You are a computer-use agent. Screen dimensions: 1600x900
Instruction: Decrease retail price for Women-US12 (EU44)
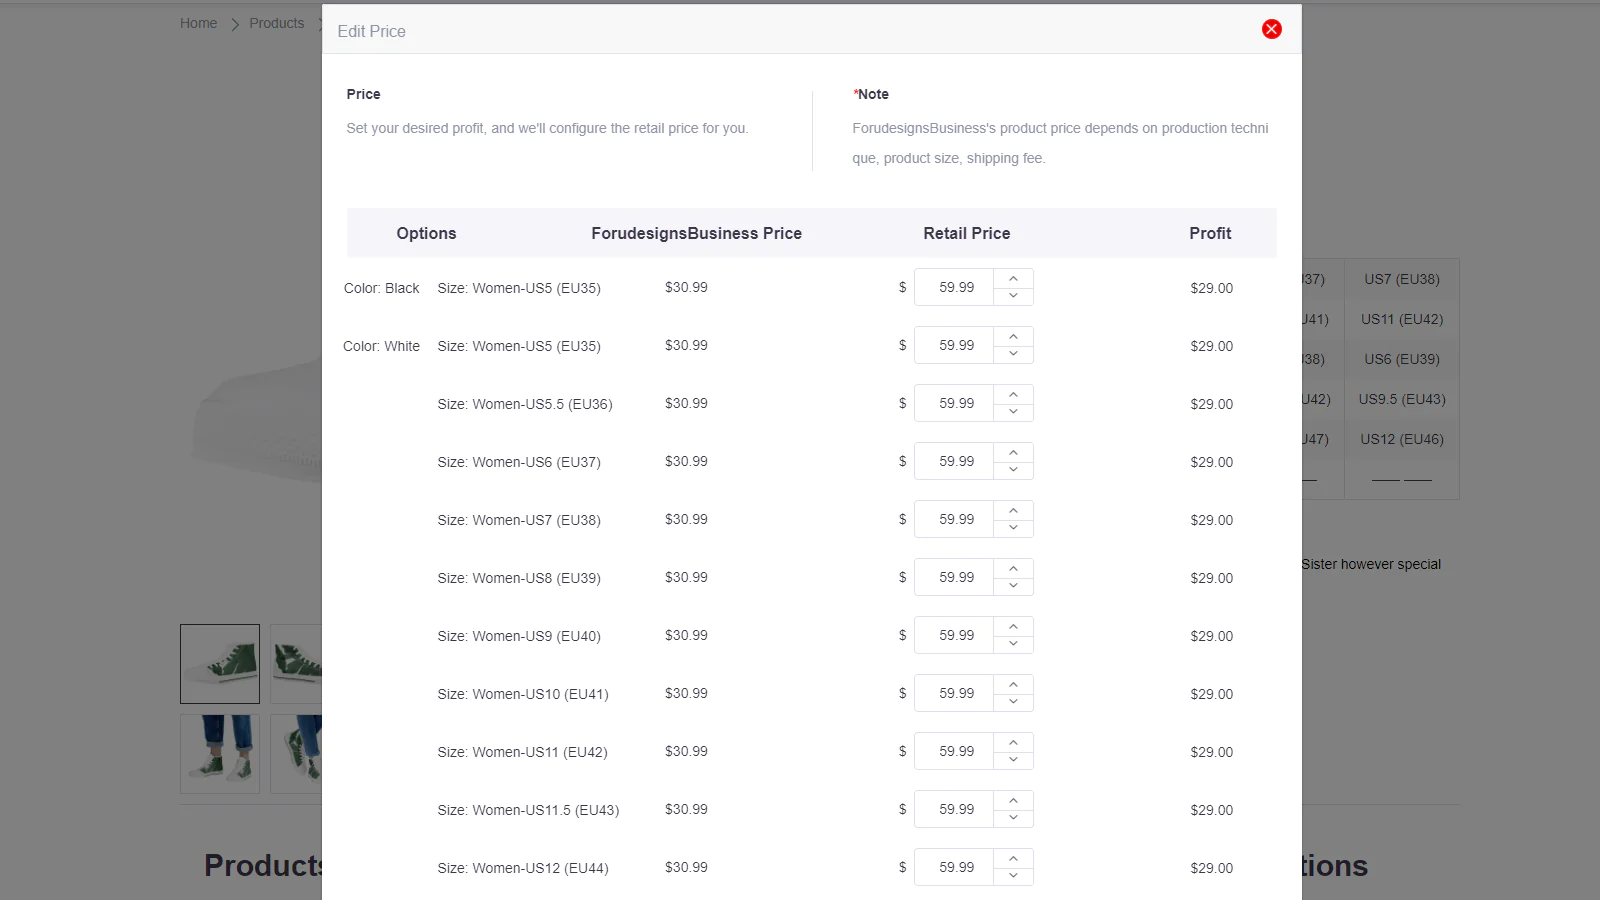point(1013,876)
